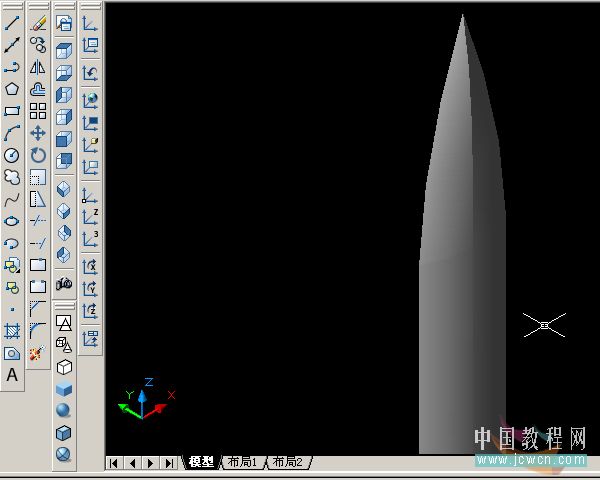
Task: Click the Mirror tool
Action: [x=38, y=67]
